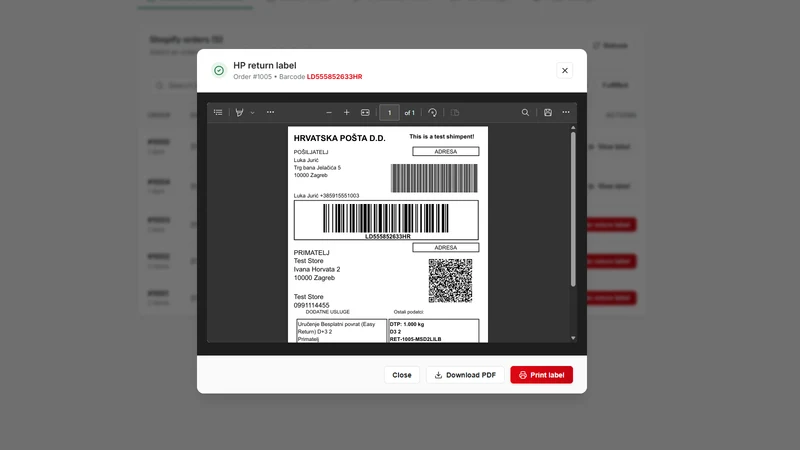
Task: Click 'DTP: 1.000 kg' text
Action: click(x=407, y=324)
